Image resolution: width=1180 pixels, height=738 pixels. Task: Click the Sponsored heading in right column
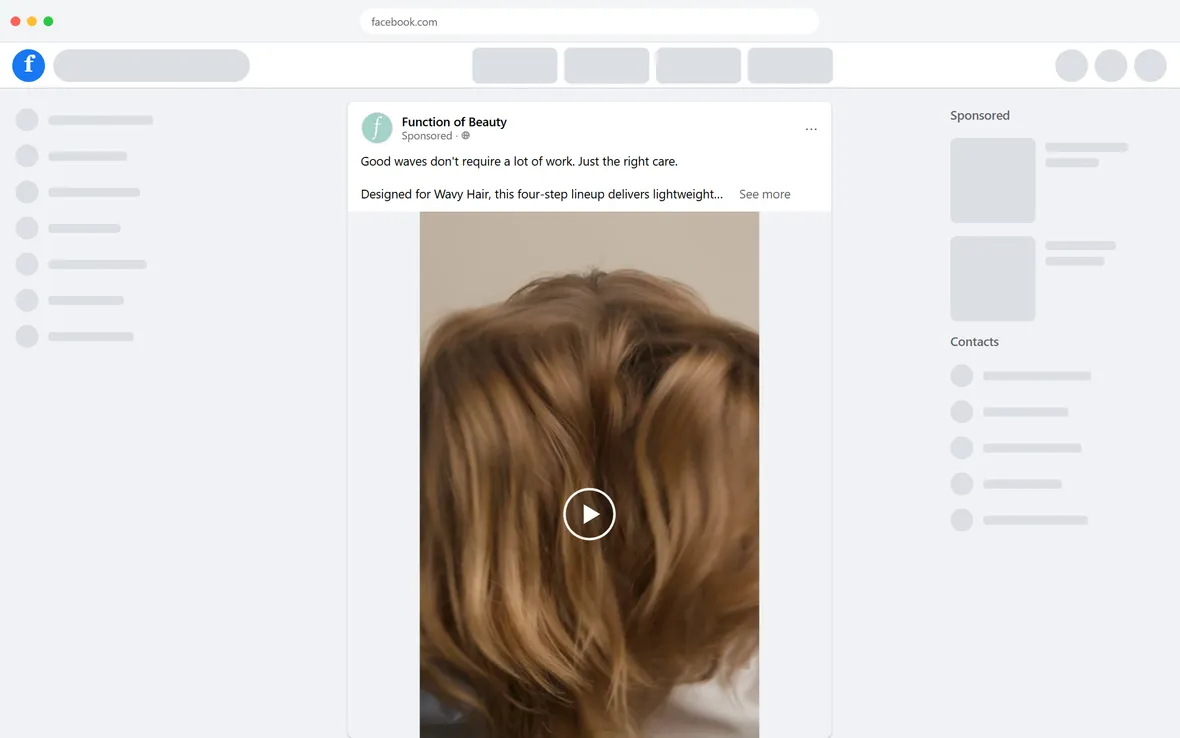click(980, 115)
